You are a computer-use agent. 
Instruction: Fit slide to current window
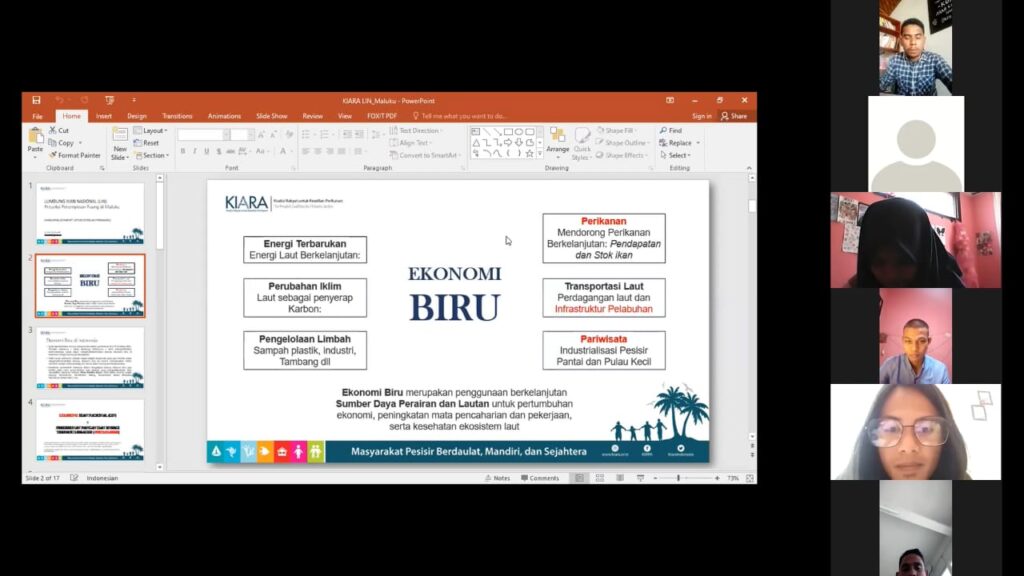(750, 478)
